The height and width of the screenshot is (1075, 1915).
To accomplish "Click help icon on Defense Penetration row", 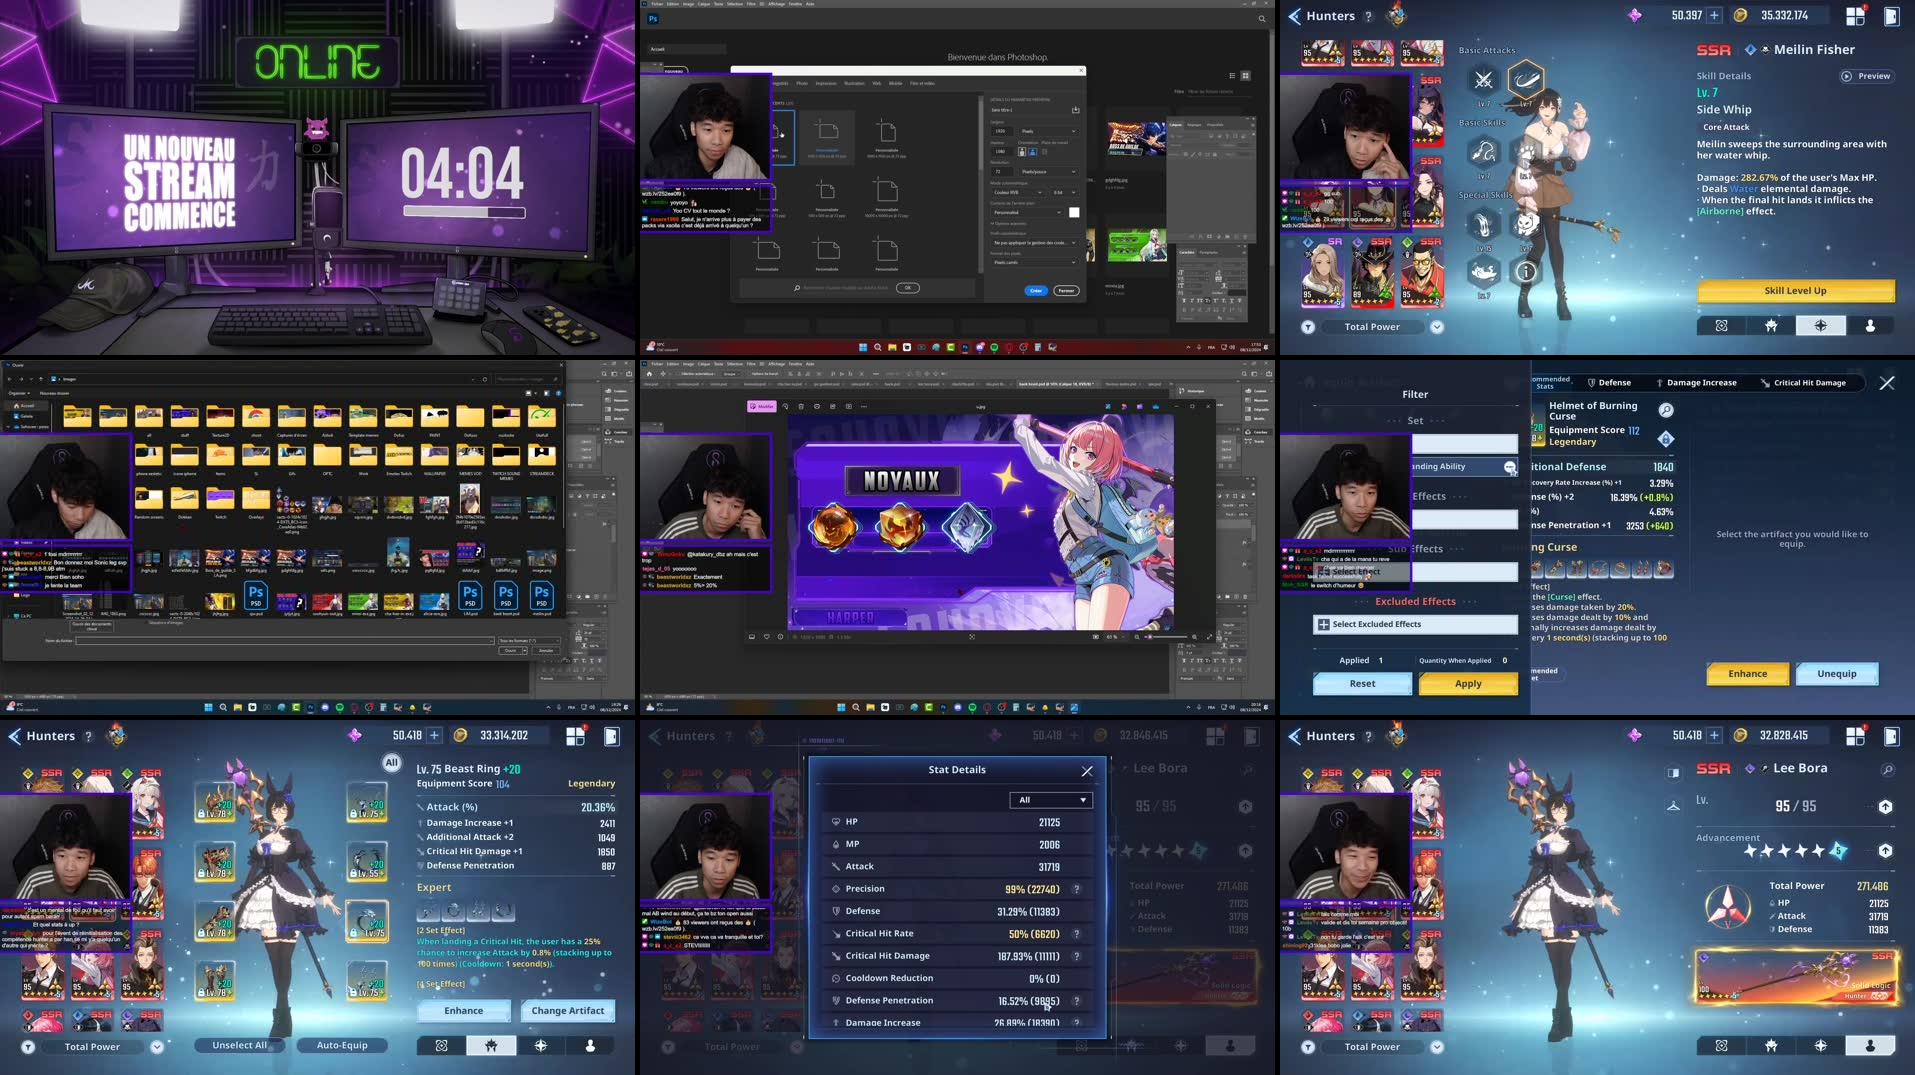I will (x=1076, y=1001).
